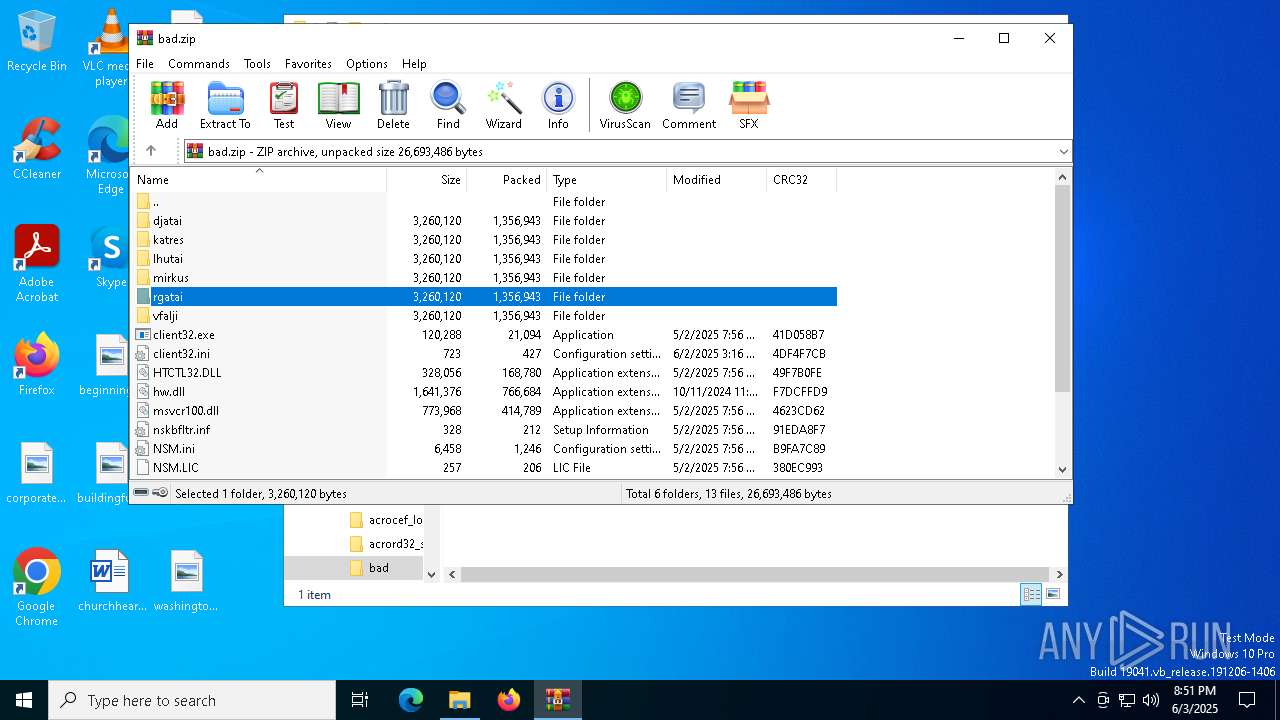The width and height of the screenshot is (1280, 720).
Task: Open Recycle Bin desktop icon
Action: 37,42
